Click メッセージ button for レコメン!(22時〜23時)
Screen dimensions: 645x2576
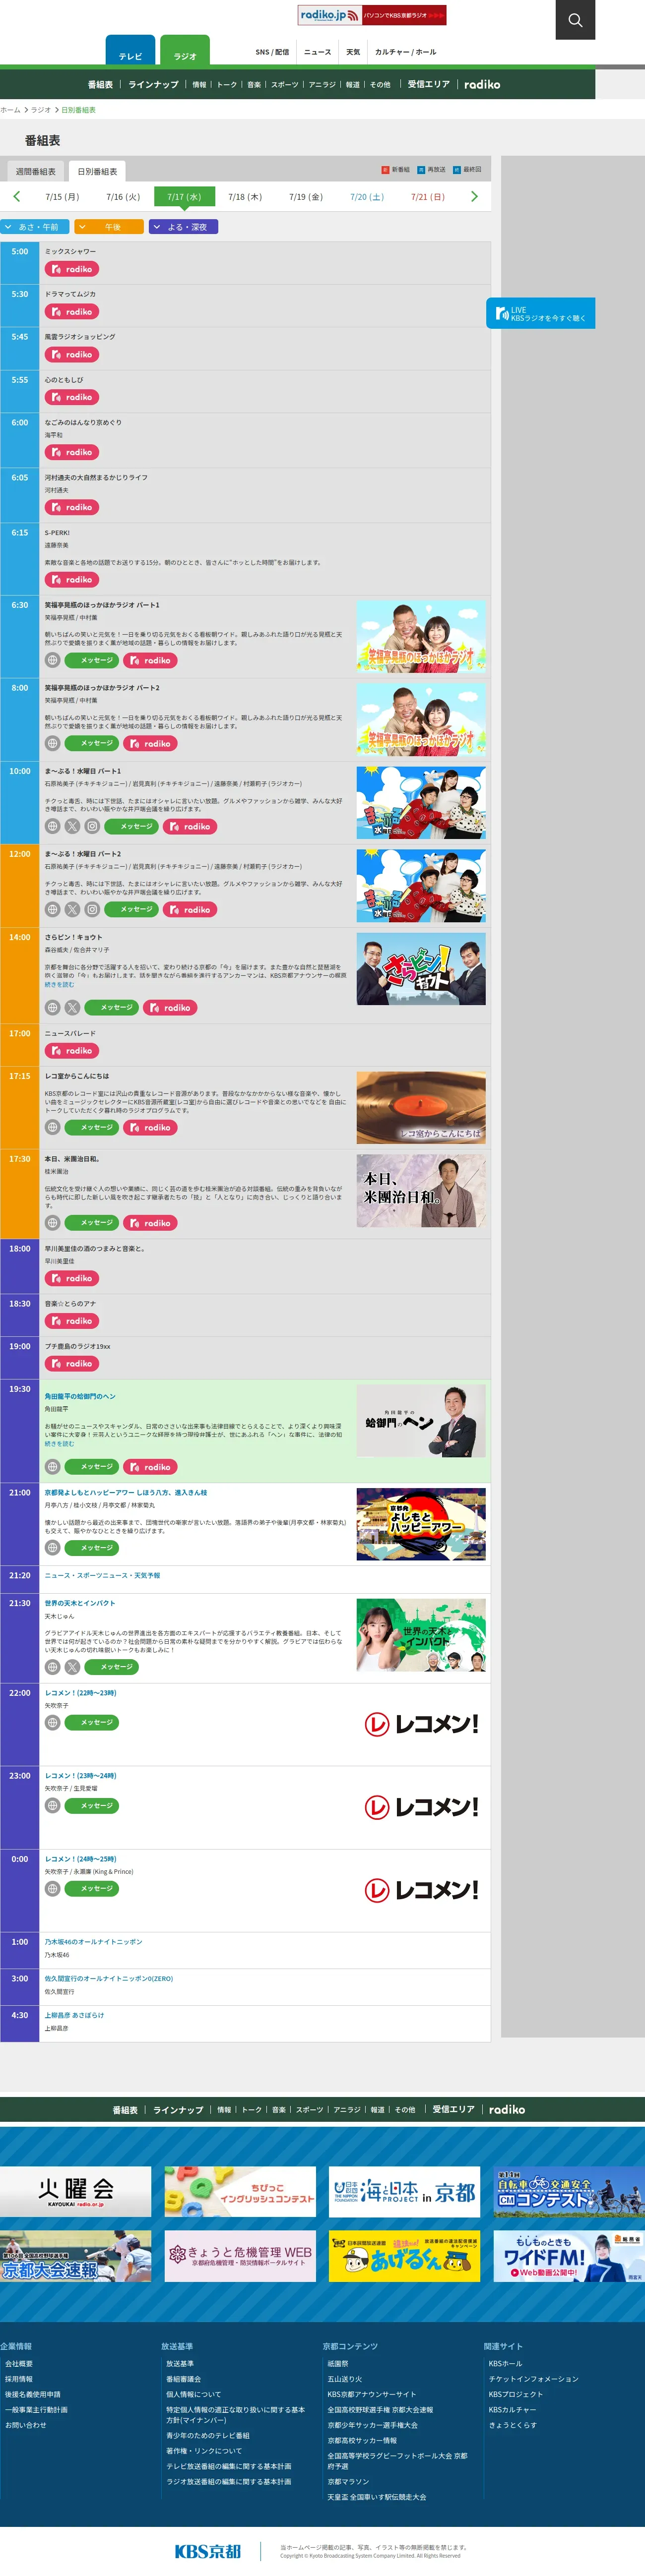92,1722
